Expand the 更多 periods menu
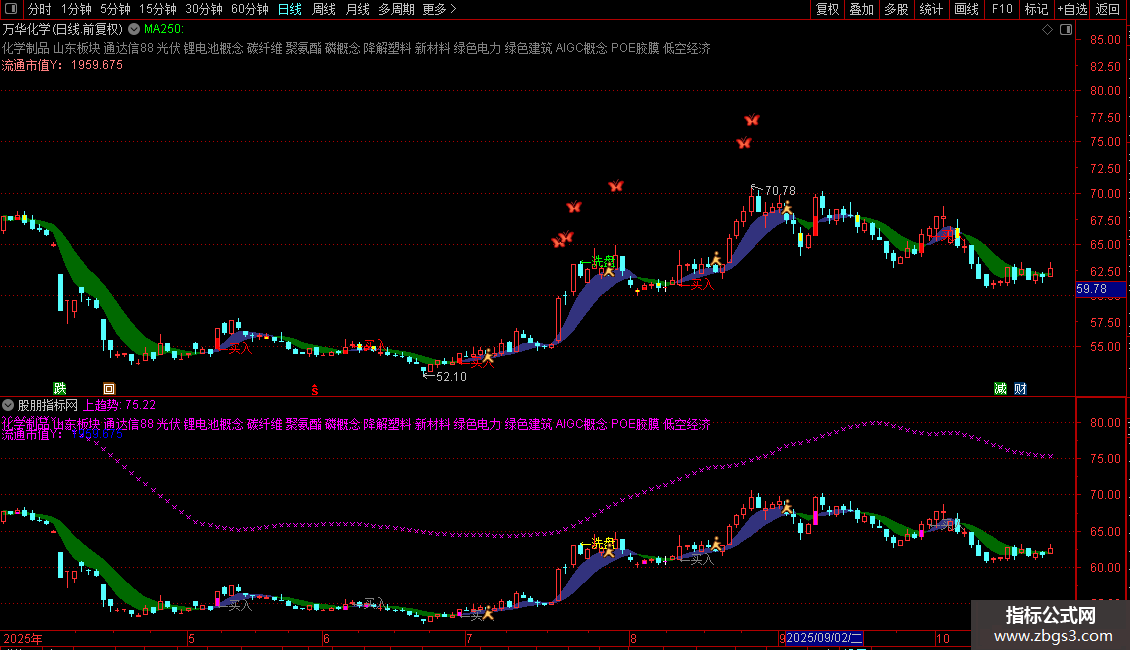This screenshot has width=1130, height=650. tap(440, 9)
